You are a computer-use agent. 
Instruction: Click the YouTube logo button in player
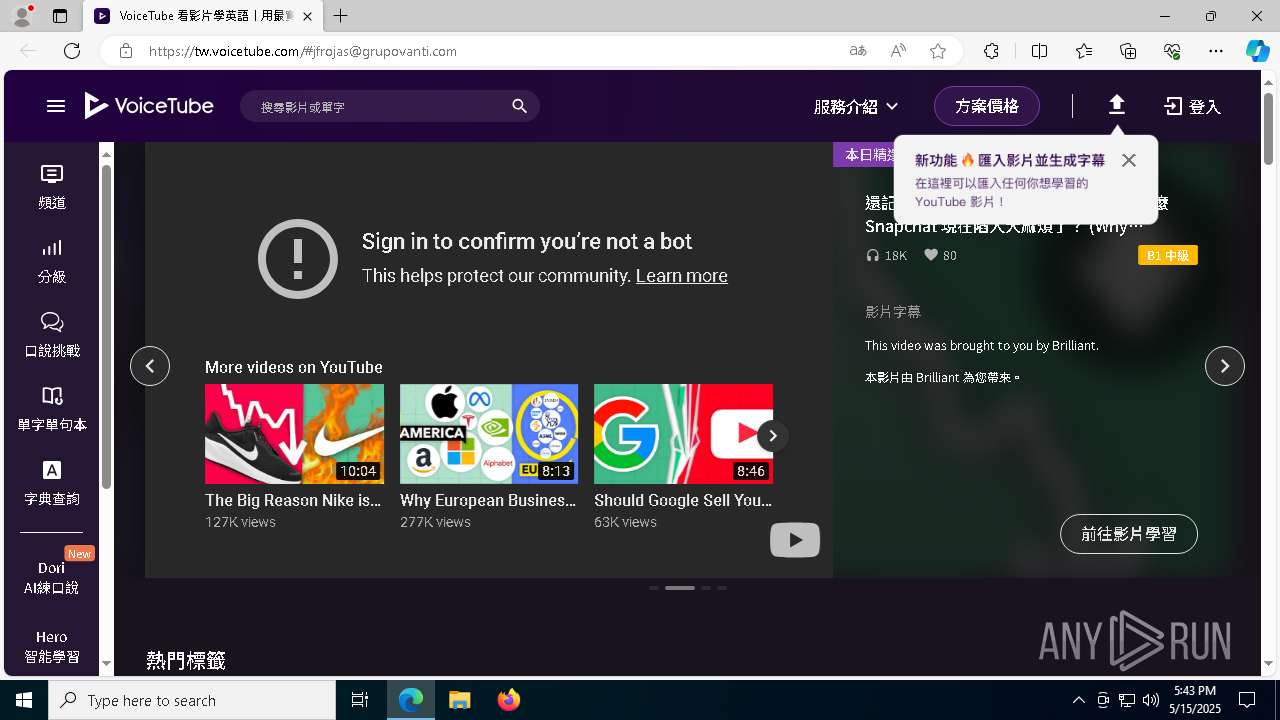pos(795,540)
